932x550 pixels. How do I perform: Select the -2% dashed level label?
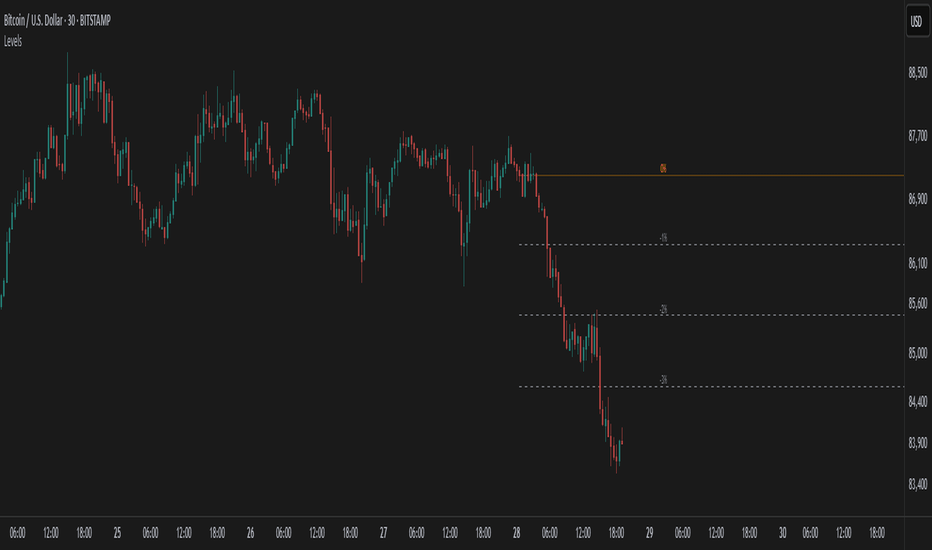coord(663,309)
